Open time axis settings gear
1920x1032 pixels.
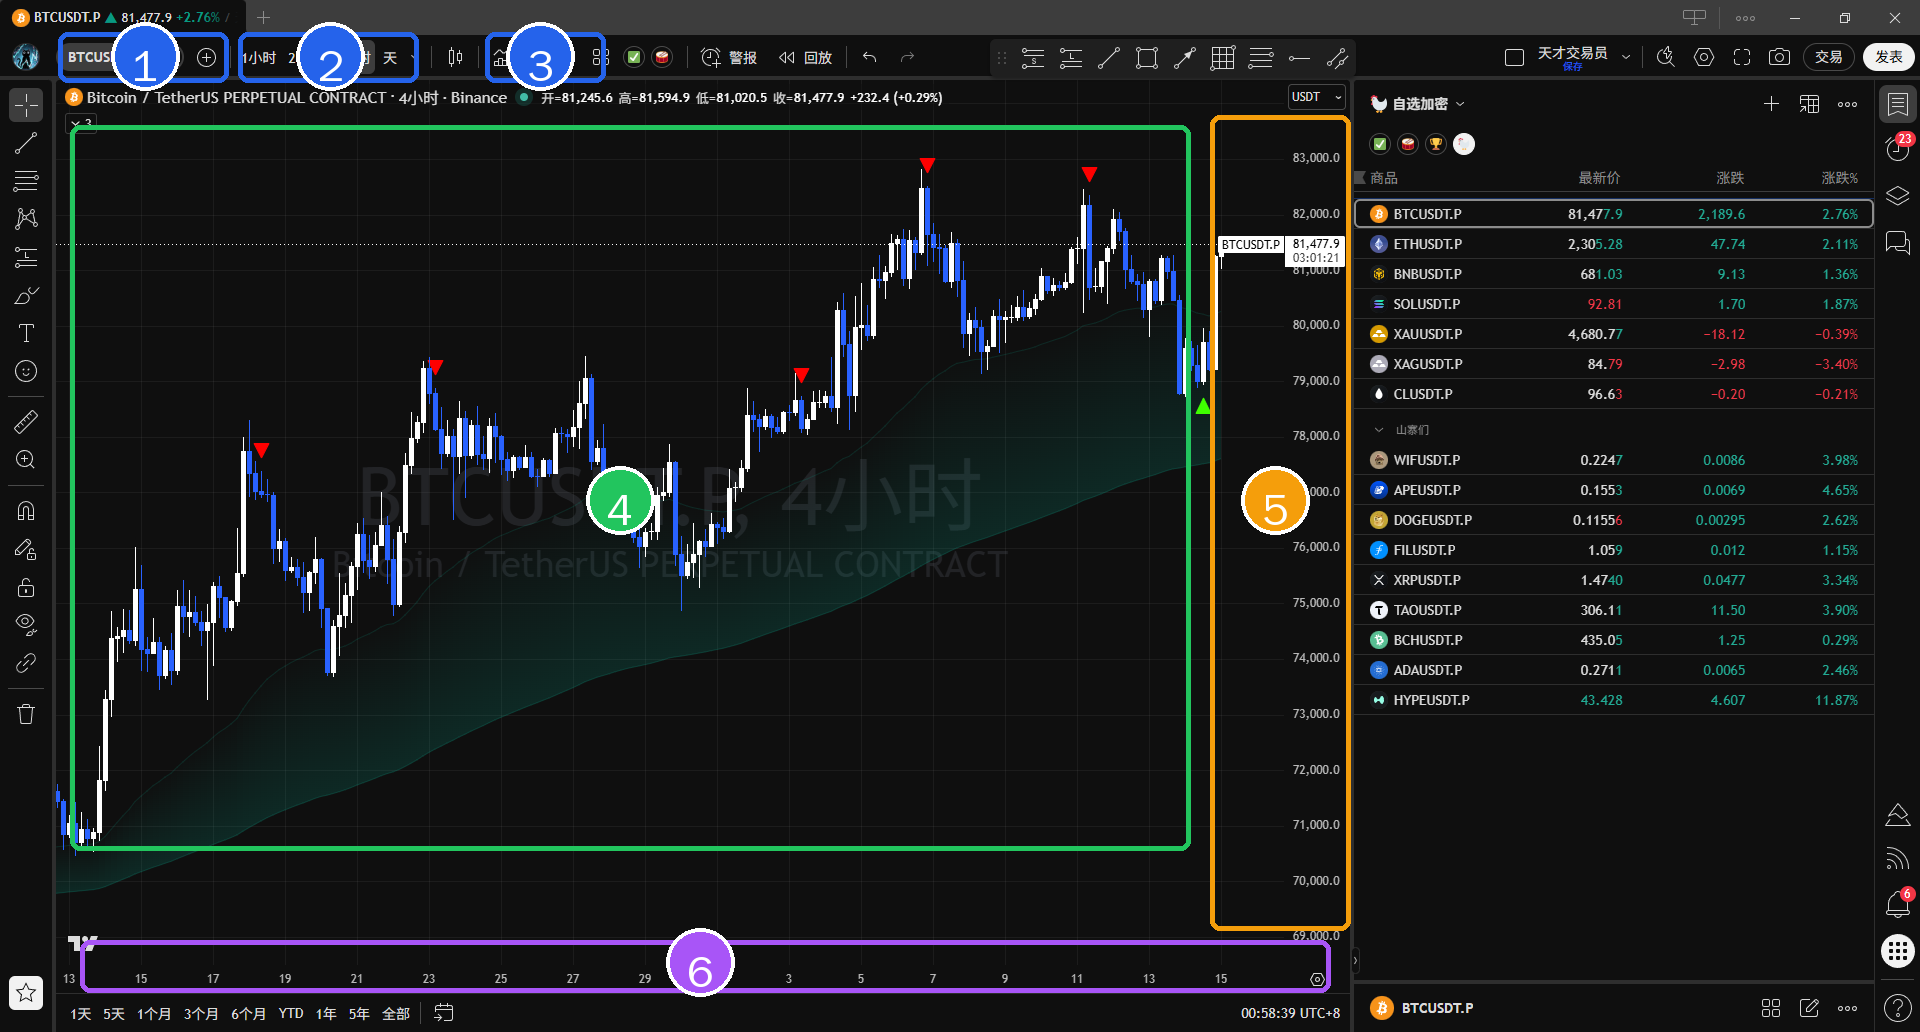point(1317,979)
